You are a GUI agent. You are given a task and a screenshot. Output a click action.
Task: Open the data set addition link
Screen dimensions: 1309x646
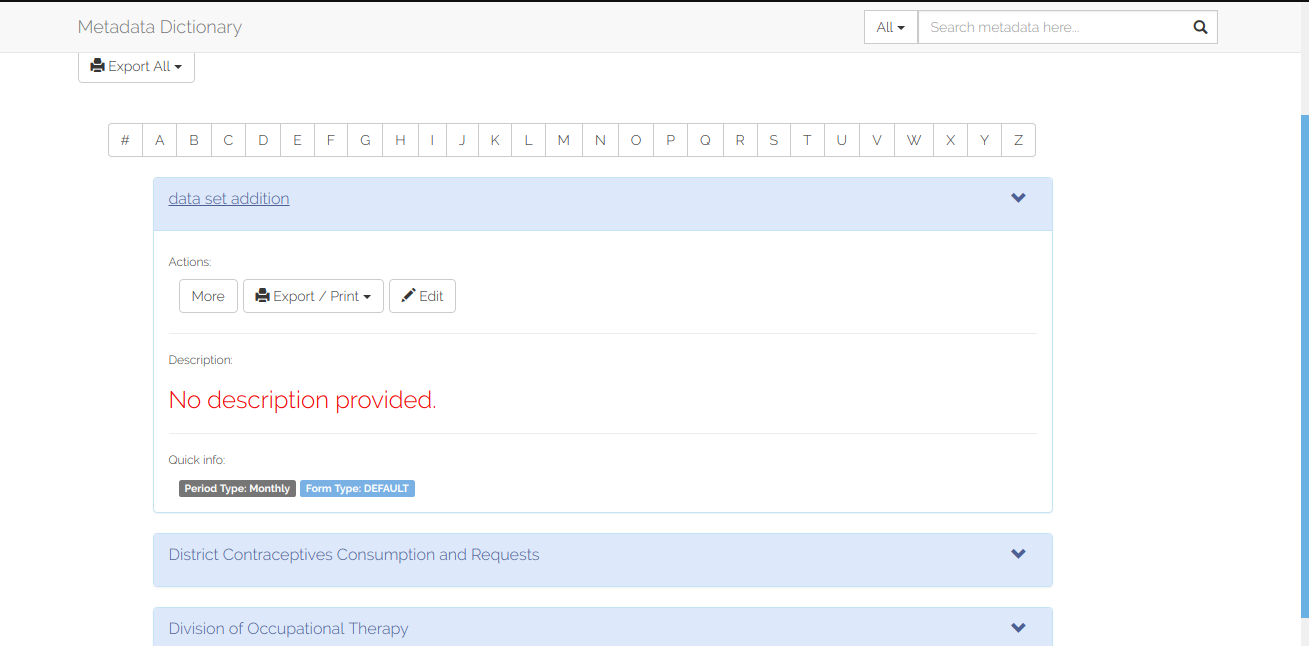tap(229, 198)
